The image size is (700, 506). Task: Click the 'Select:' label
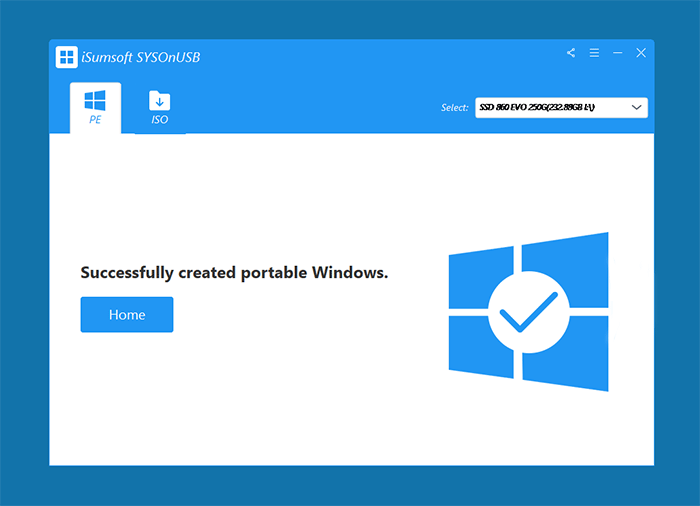454,108
